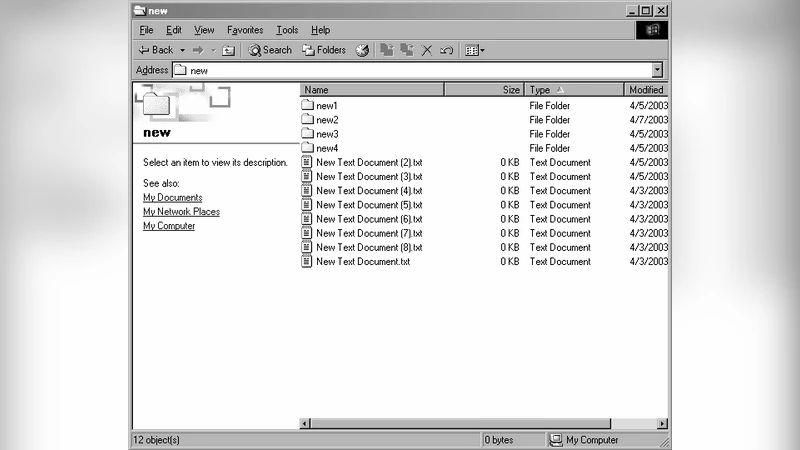The image size is (800, 450).
Task: Click the horizontal scrollbar right arrow
Action: 662,424
